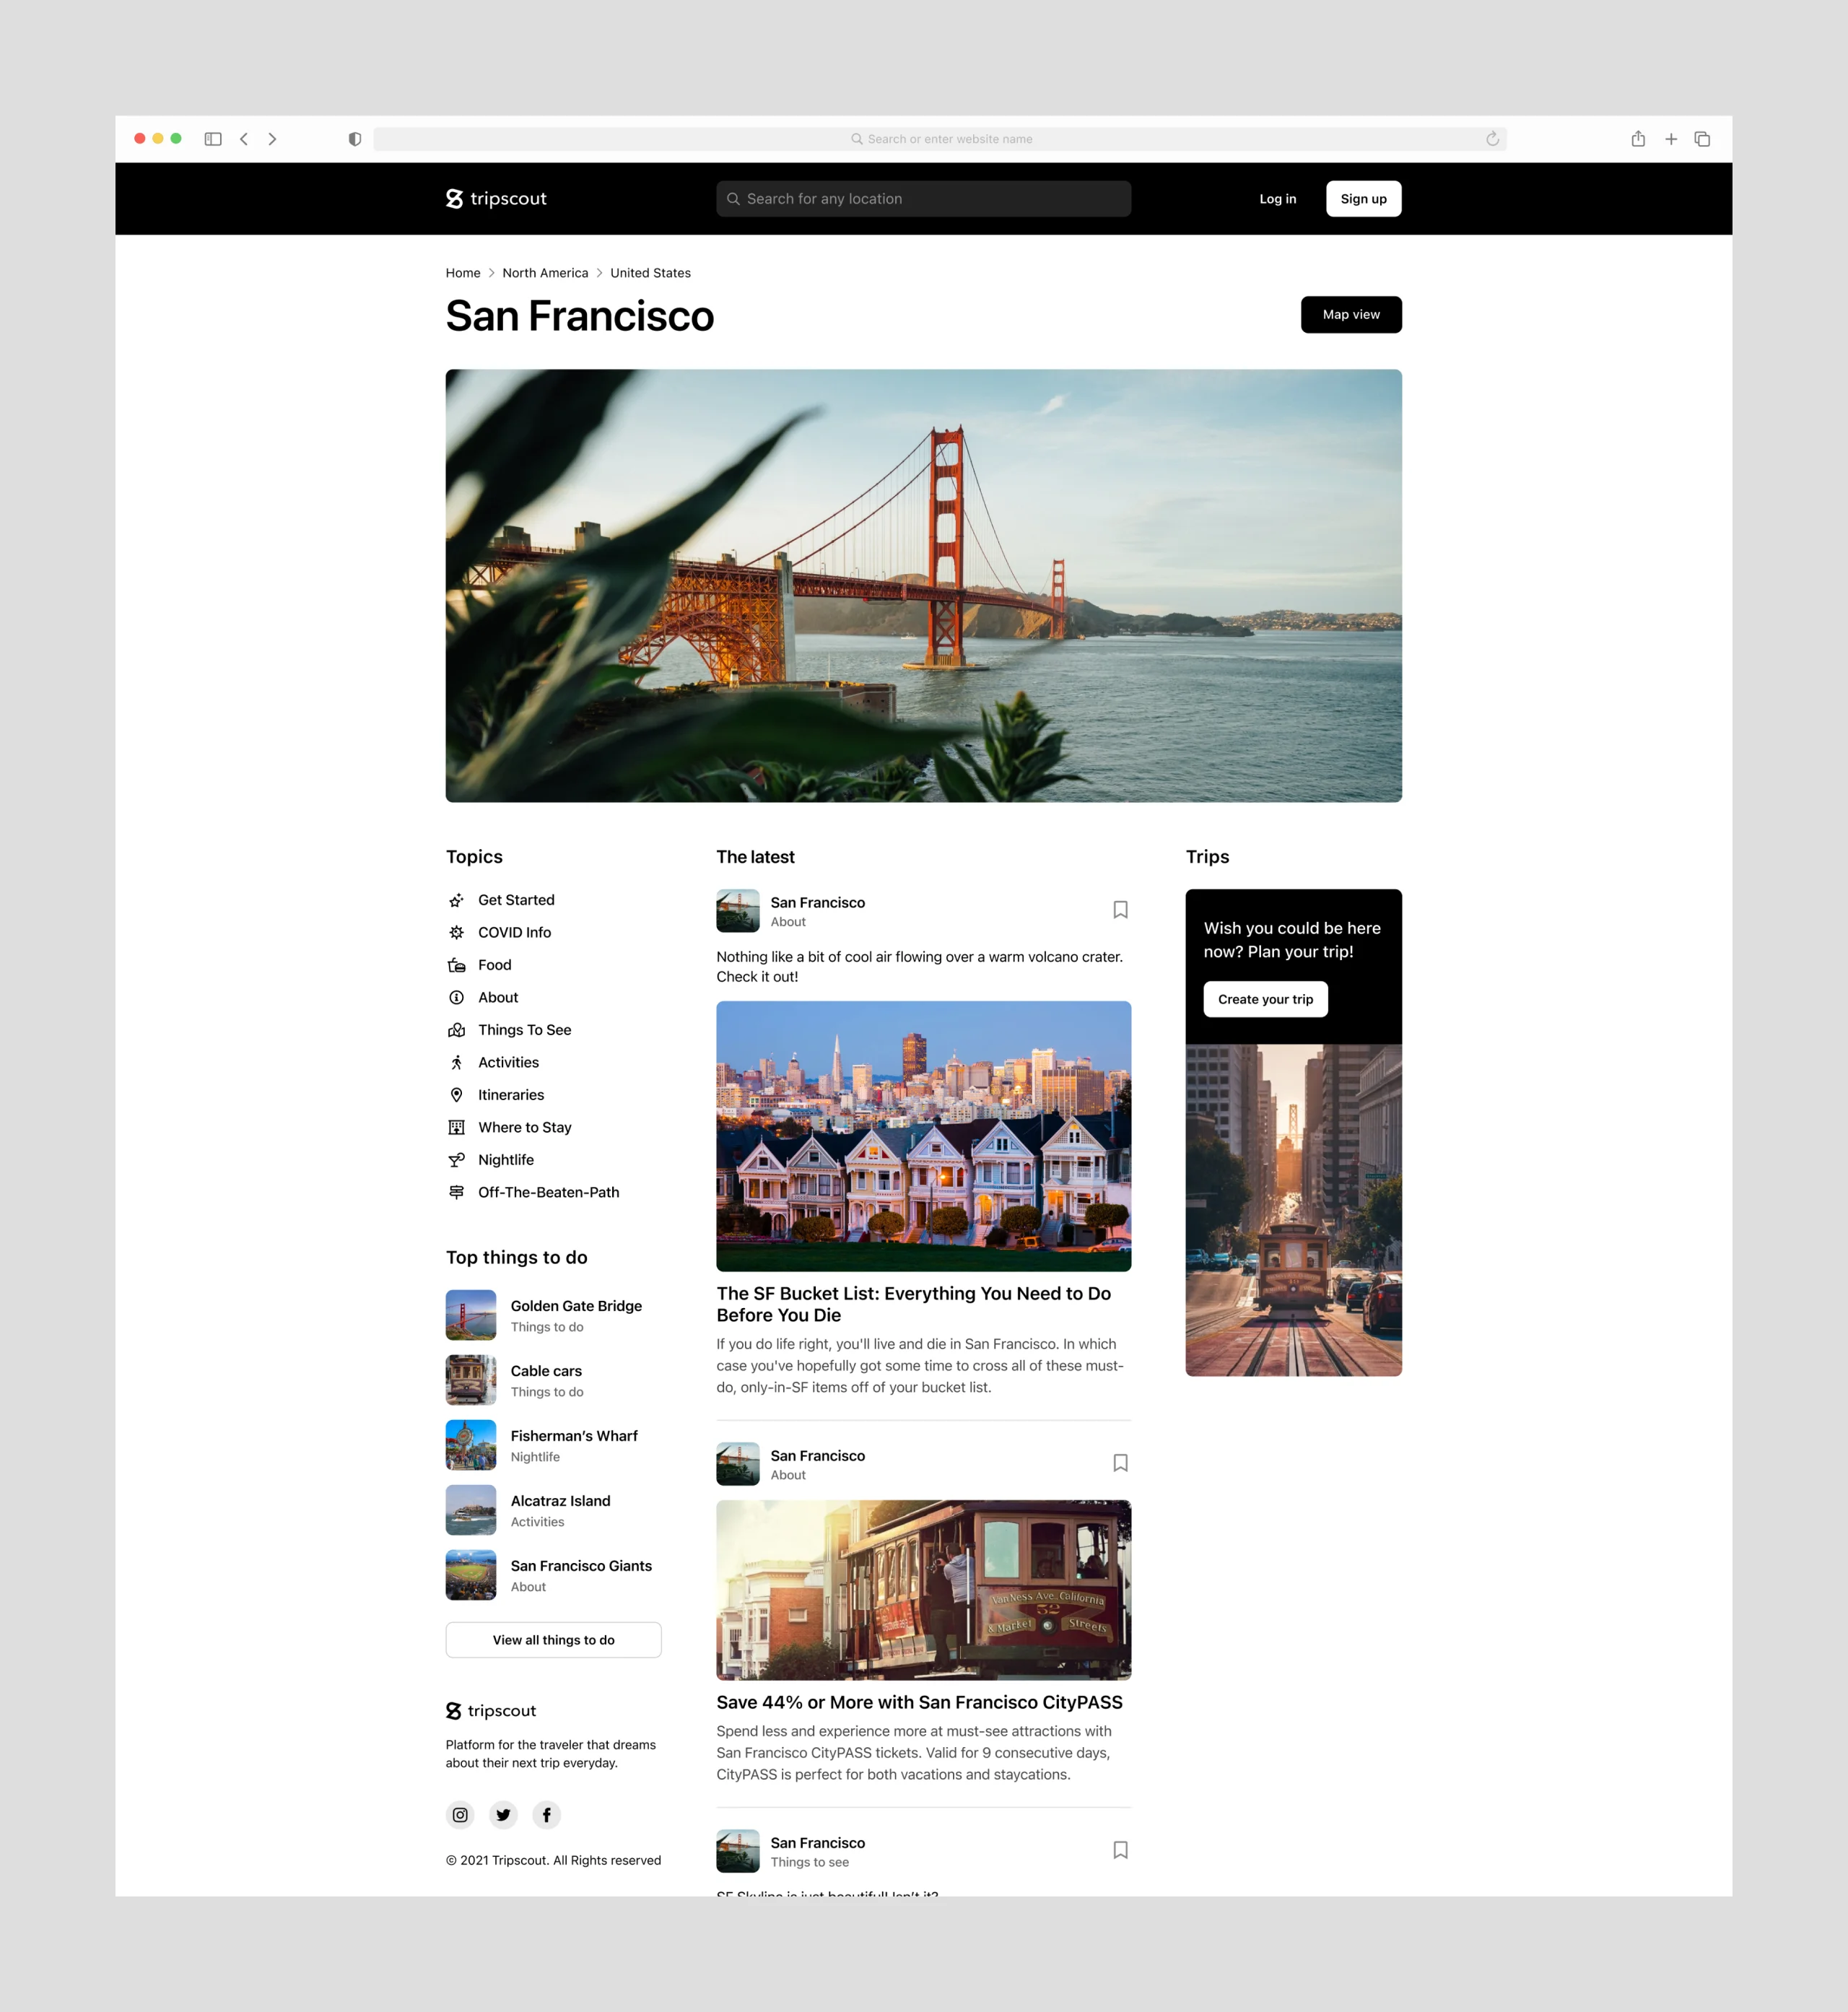Bookmark the Things to see post

(1120, 1849)
